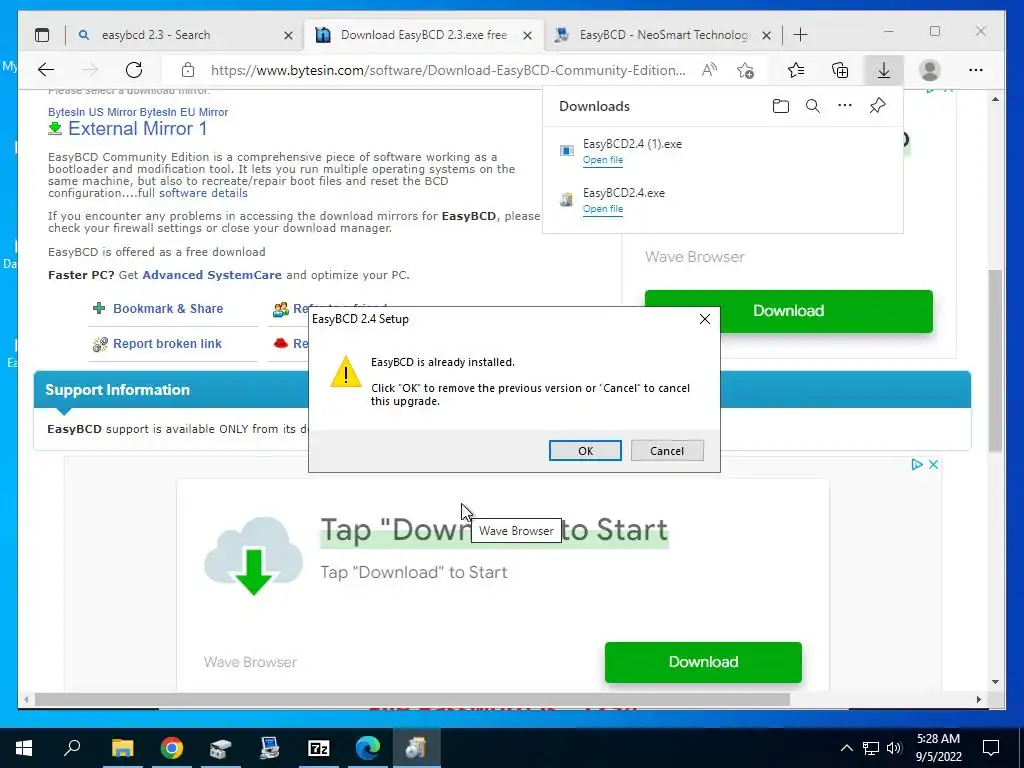Open the notification center icon

pos(991,748)
